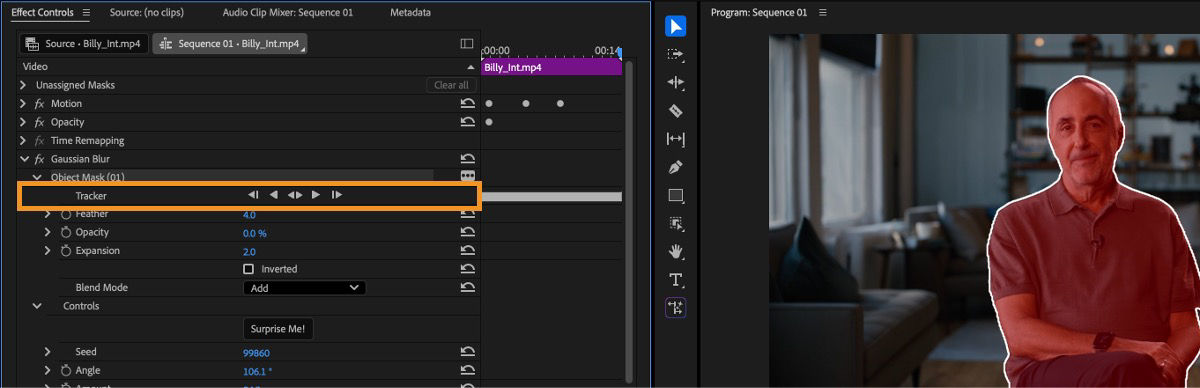The width and height of the screenshot is (1200, 388).
Task: Select the Razor tool
Action: pyautogui.click(x=676, y=111)
